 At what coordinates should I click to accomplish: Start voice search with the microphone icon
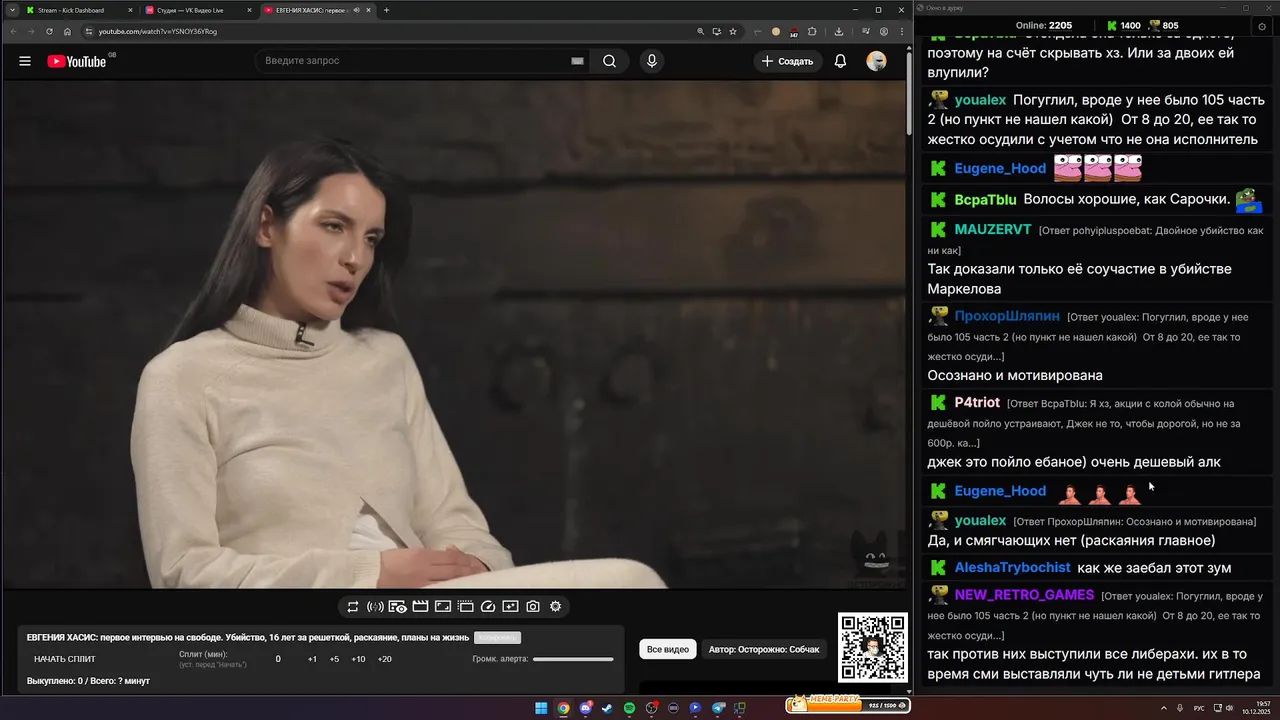pos(652,61)
